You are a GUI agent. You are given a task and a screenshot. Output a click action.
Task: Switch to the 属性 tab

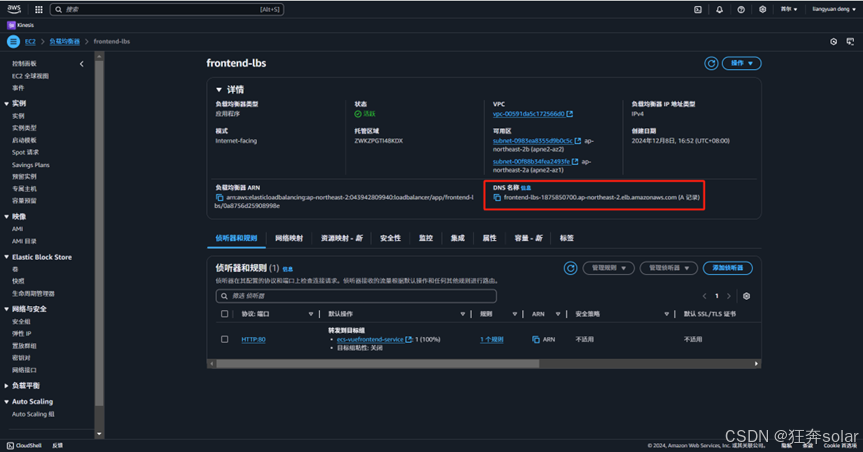click(x=489, y=238)
